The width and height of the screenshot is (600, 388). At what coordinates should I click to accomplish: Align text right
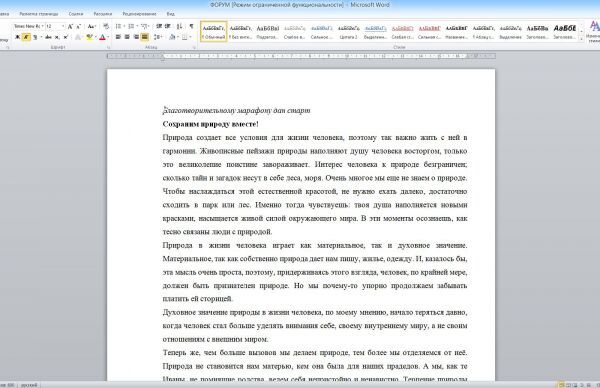[x=136, y=37]
